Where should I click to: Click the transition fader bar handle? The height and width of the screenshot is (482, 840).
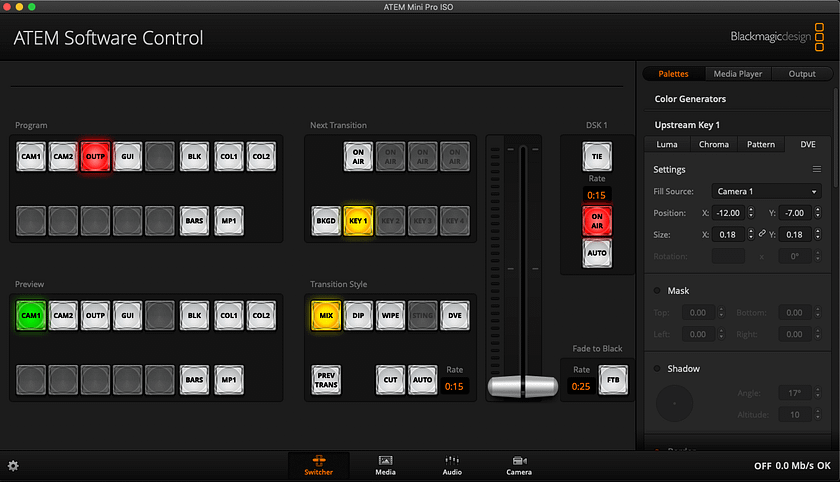click(523, 386)
